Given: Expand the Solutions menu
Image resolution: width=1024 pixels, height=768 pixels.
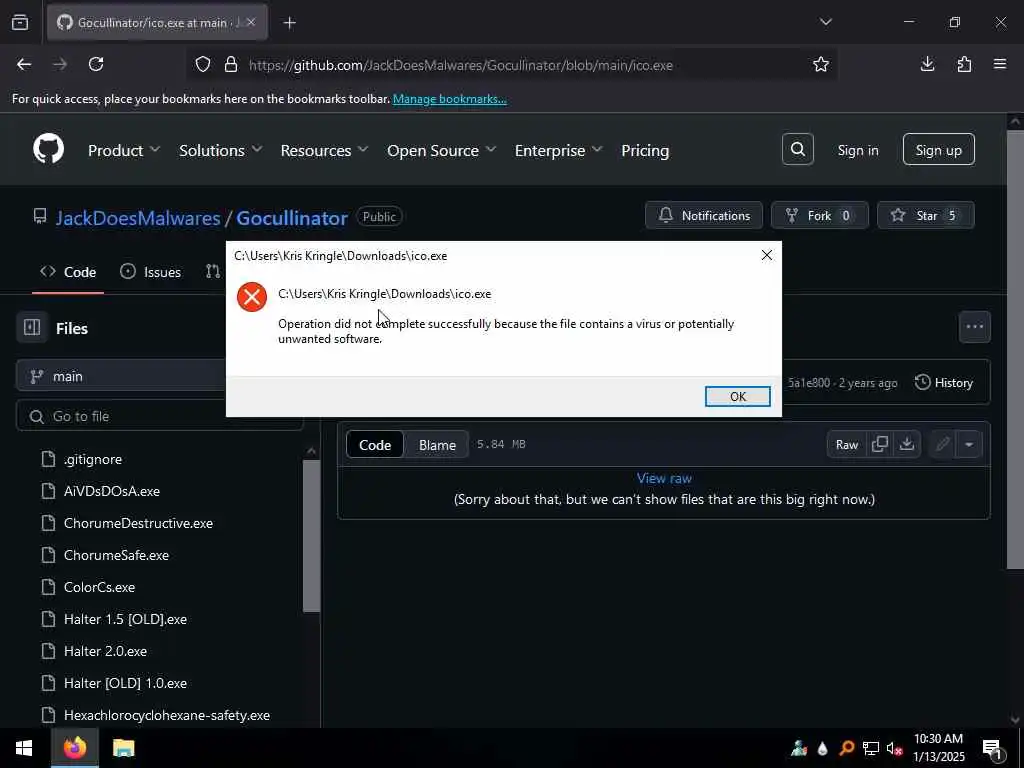Looking at the screenshot, I should pyautogui.click(x=221, y=150).
